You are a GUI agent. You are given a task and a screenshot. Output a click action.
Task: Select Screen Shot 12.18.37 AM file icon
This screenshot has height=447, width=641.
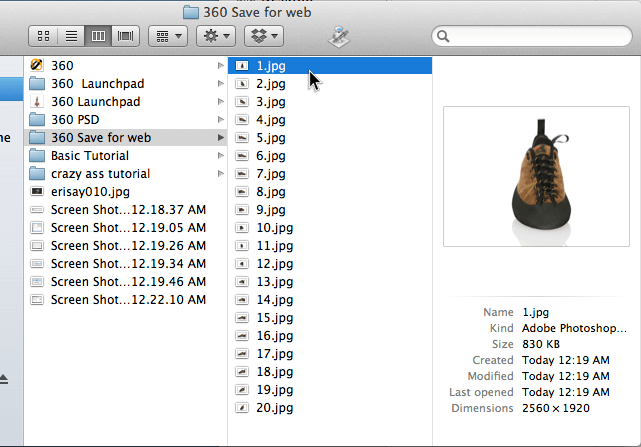pyautogui.click(x=37, y=210)
